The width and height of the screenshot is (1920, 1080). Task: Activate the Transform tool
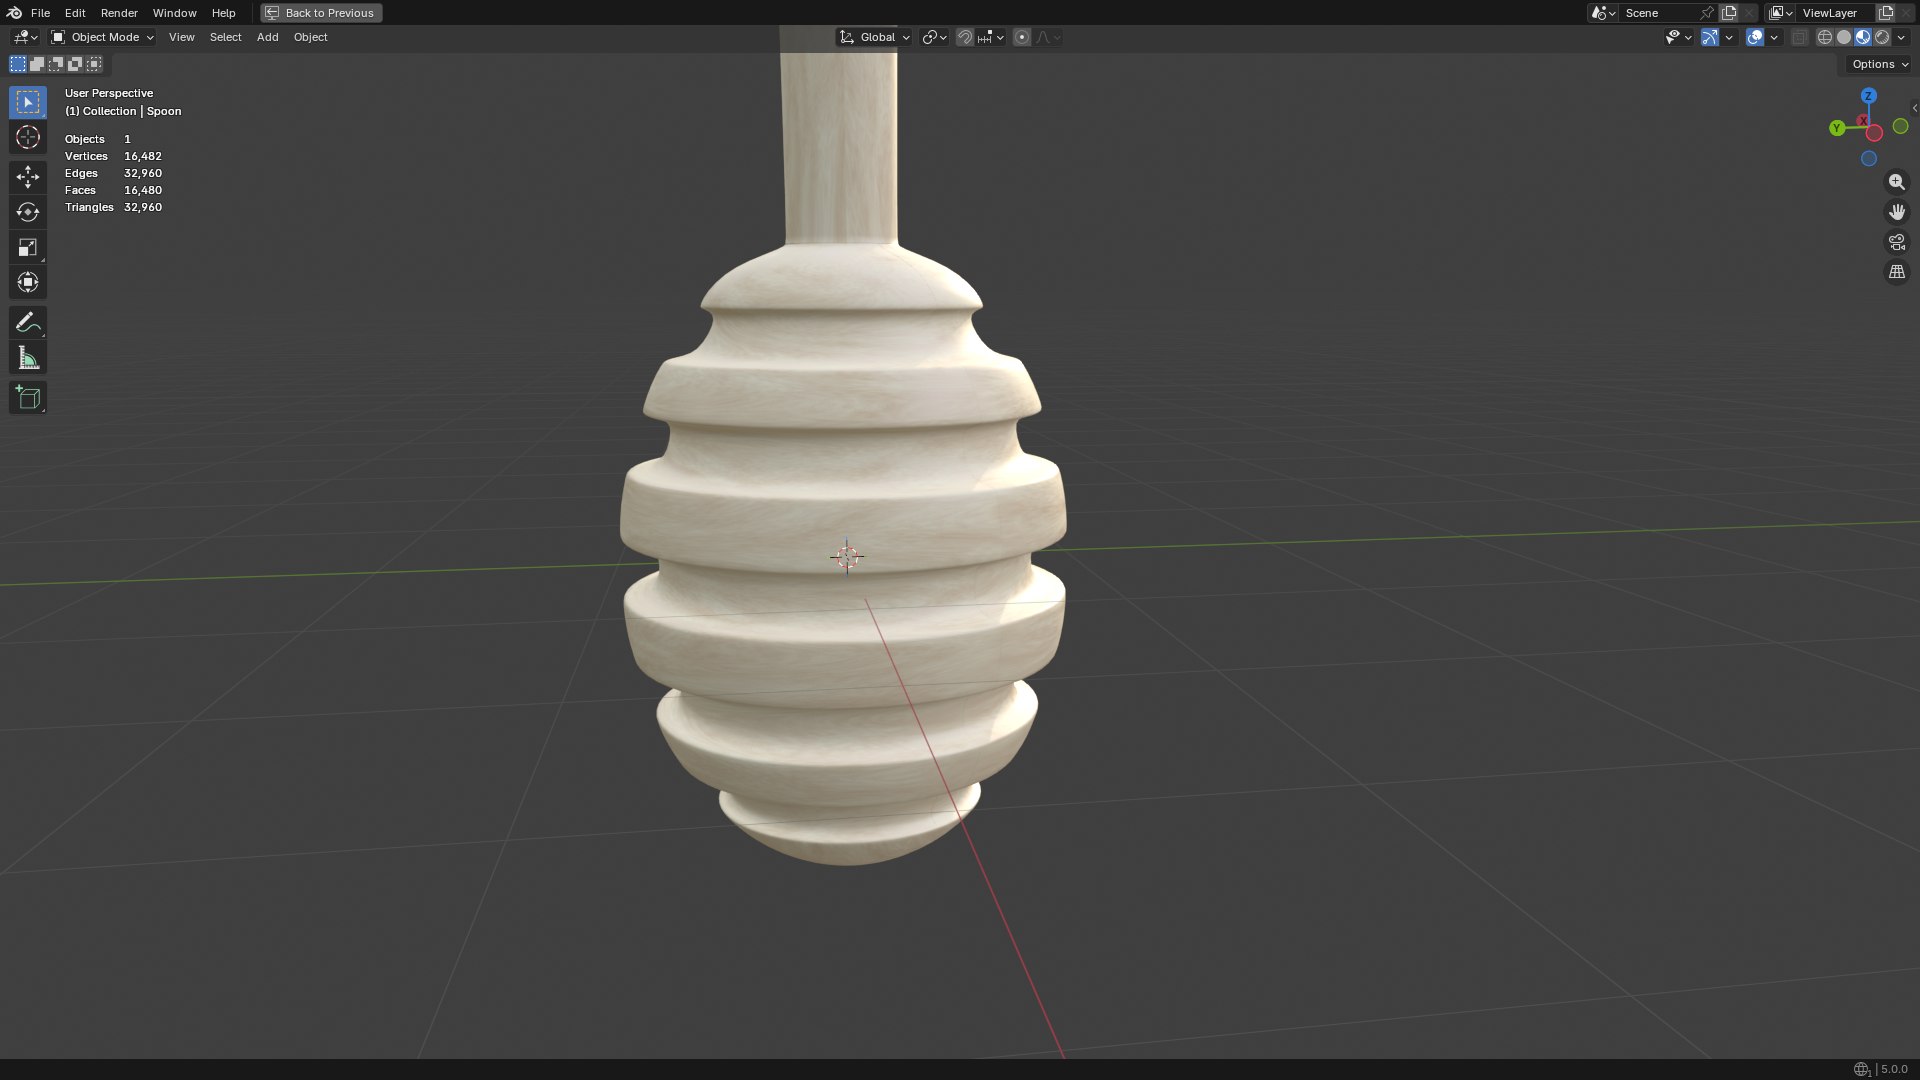[28, 282]
